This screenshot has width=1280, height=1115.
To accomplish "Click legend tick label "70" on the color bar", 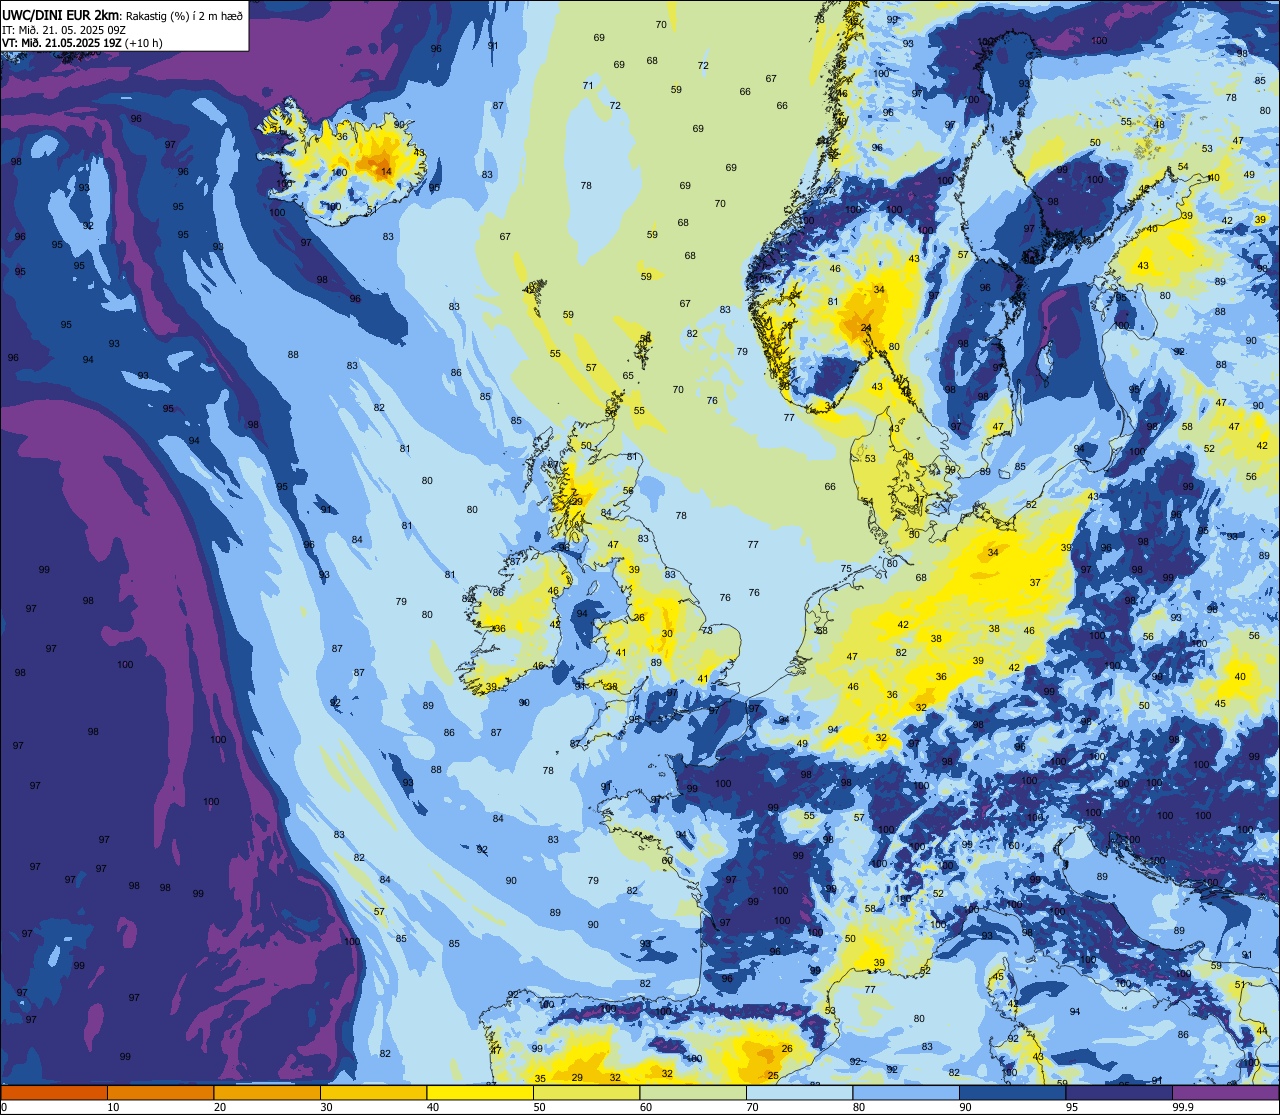I will tap(752, 1107).
